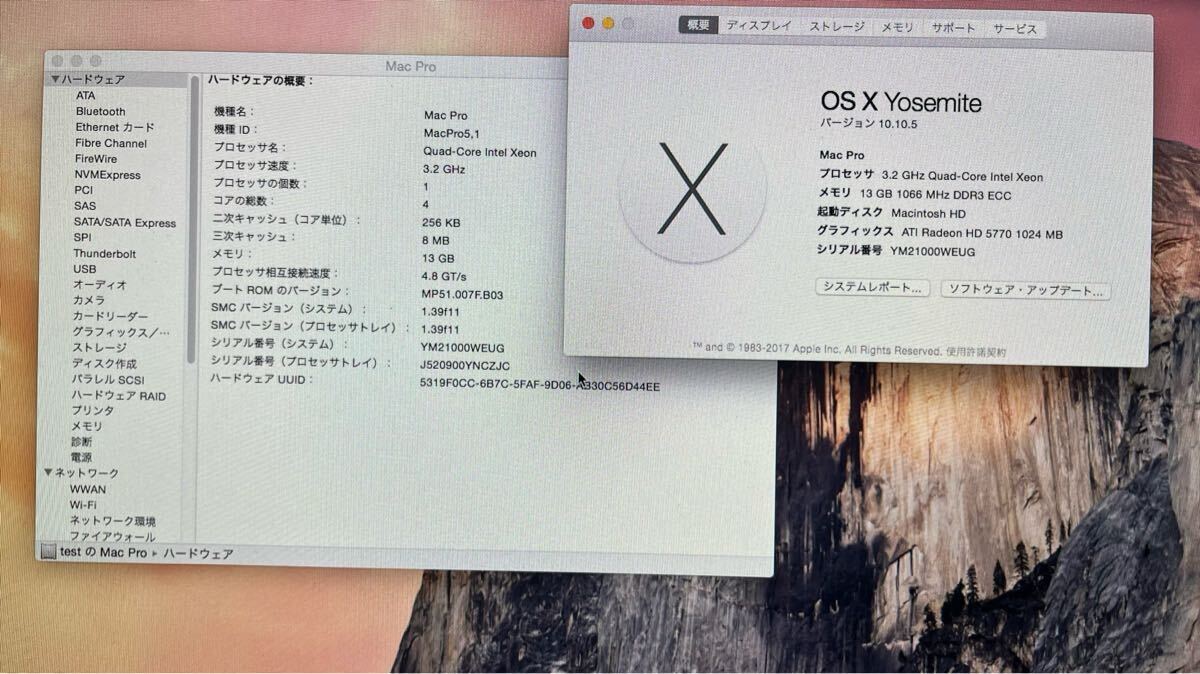
Task: Click the 8 MB L3 cache value
Action: coord(436,241)
